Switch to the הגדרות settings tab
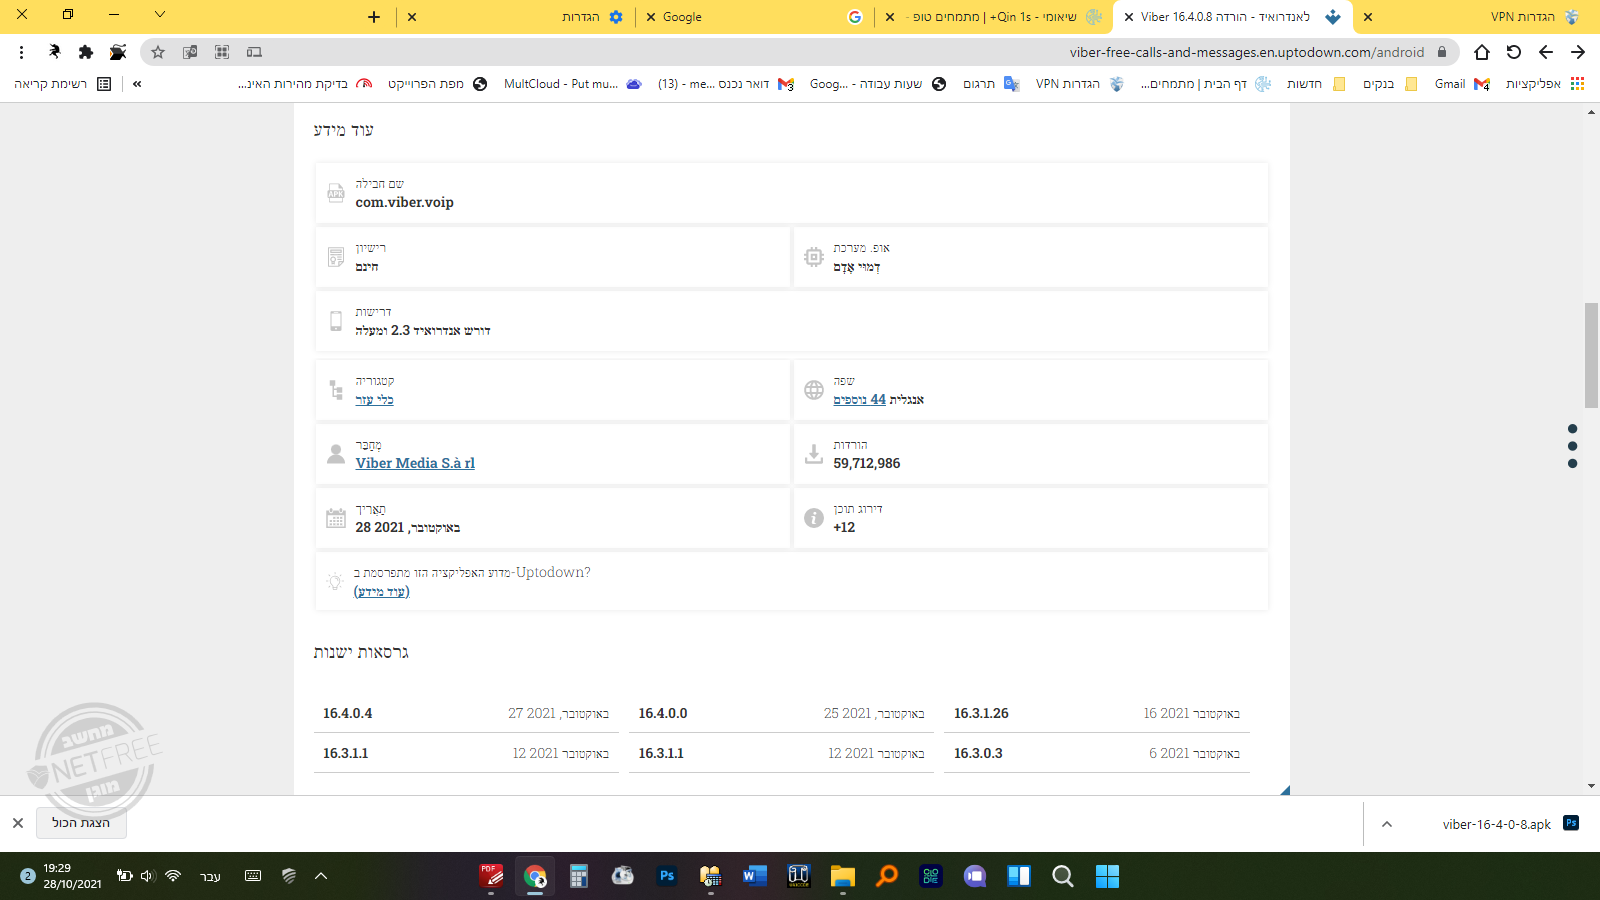 tap(515, 17)
